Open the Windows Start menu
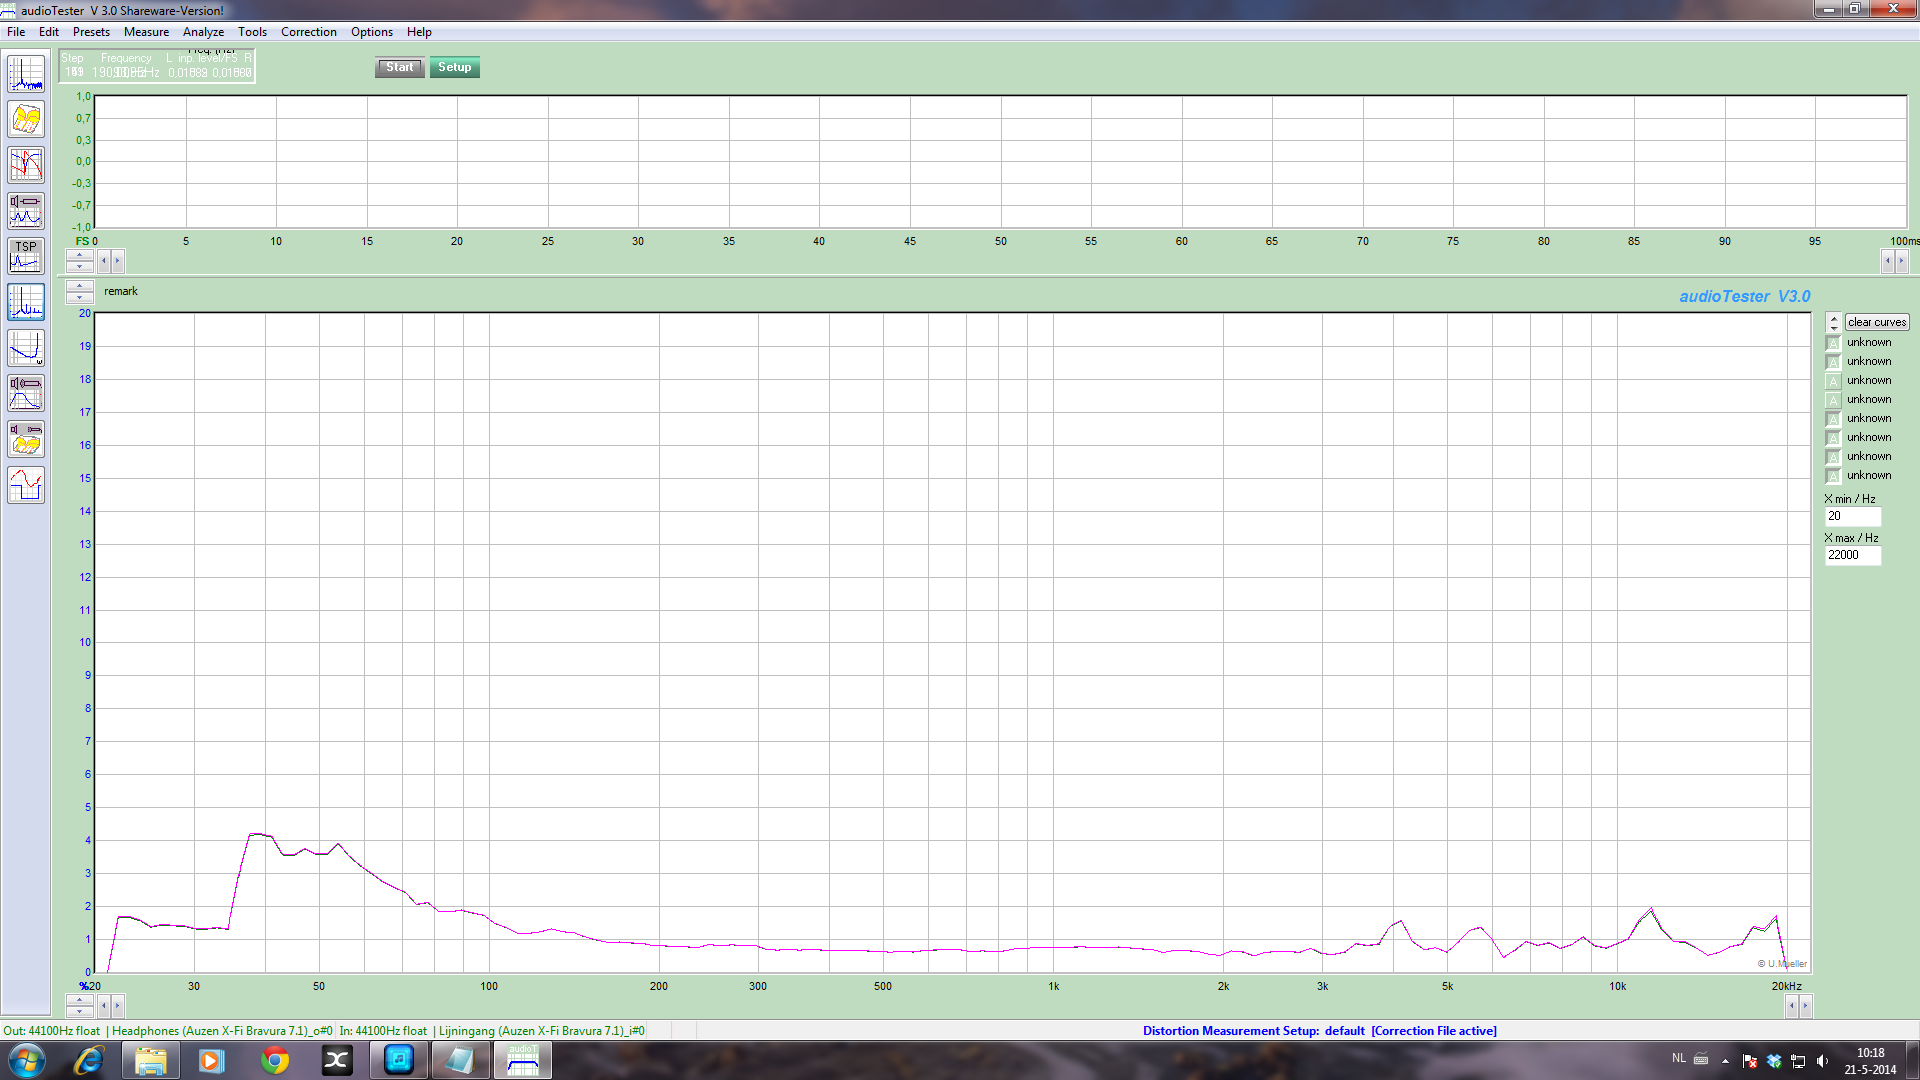 27,1060
